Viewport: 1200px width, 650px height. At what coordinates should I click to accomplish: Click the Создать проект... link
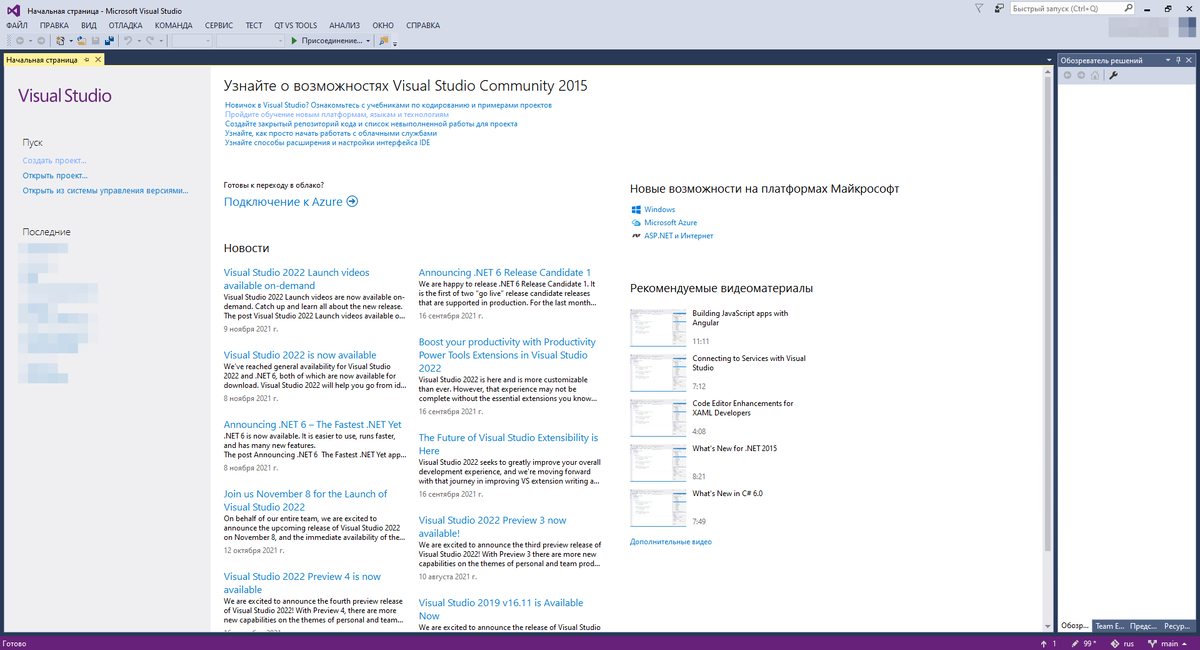point(55,160)
